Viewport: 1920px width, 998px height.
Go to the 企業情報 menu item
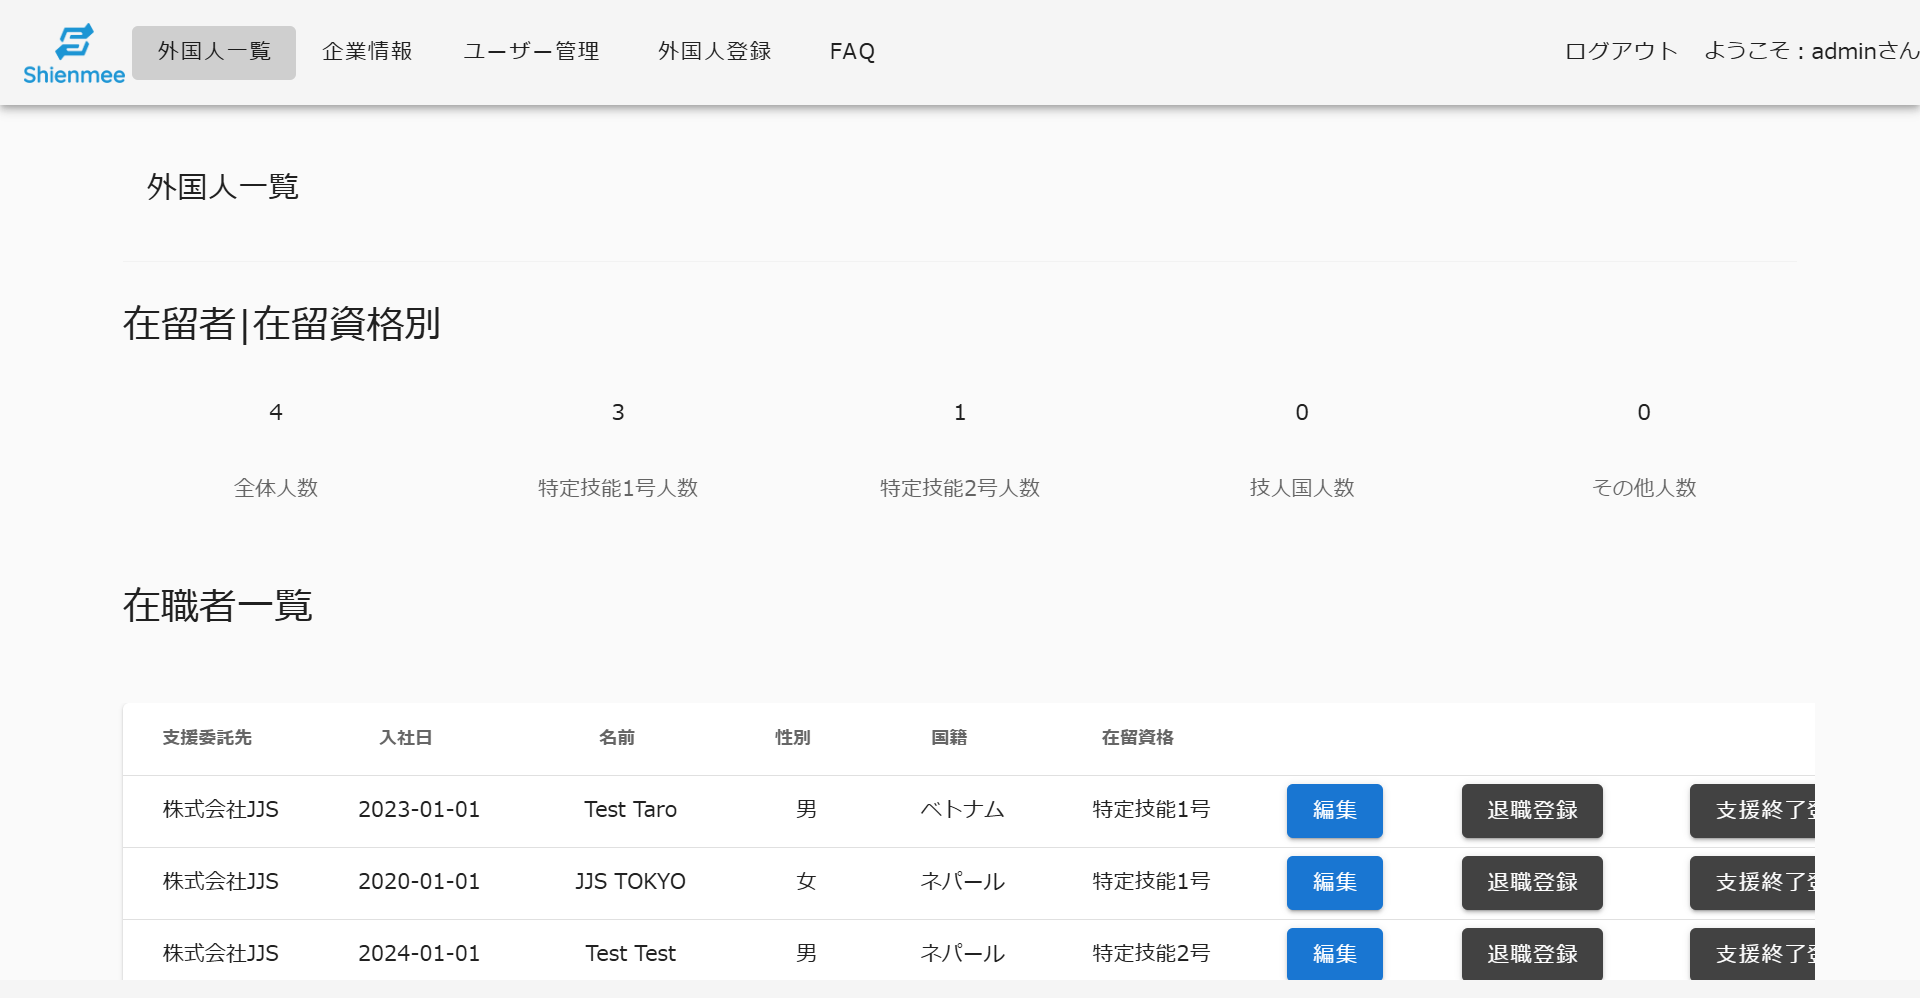(x=367, y=52)
